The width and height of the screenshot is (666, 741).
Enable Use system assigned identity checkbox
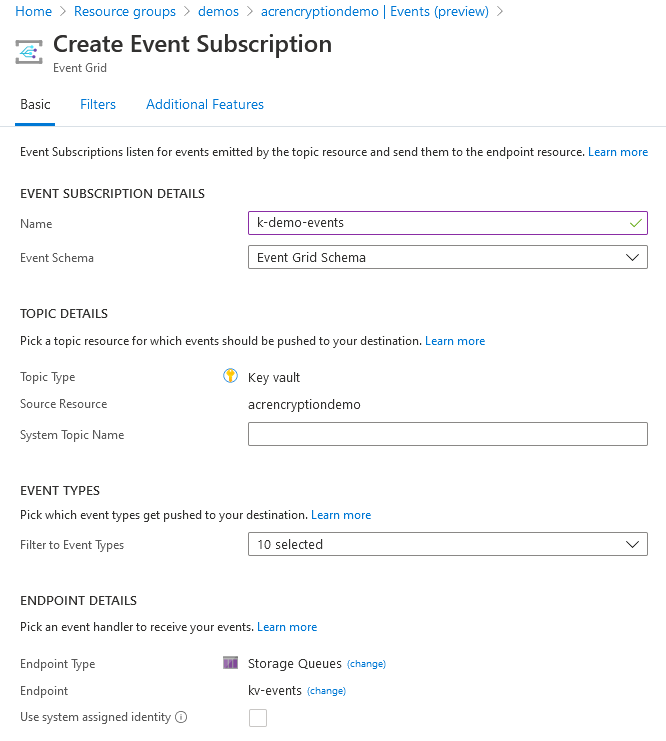pos(258,717)
